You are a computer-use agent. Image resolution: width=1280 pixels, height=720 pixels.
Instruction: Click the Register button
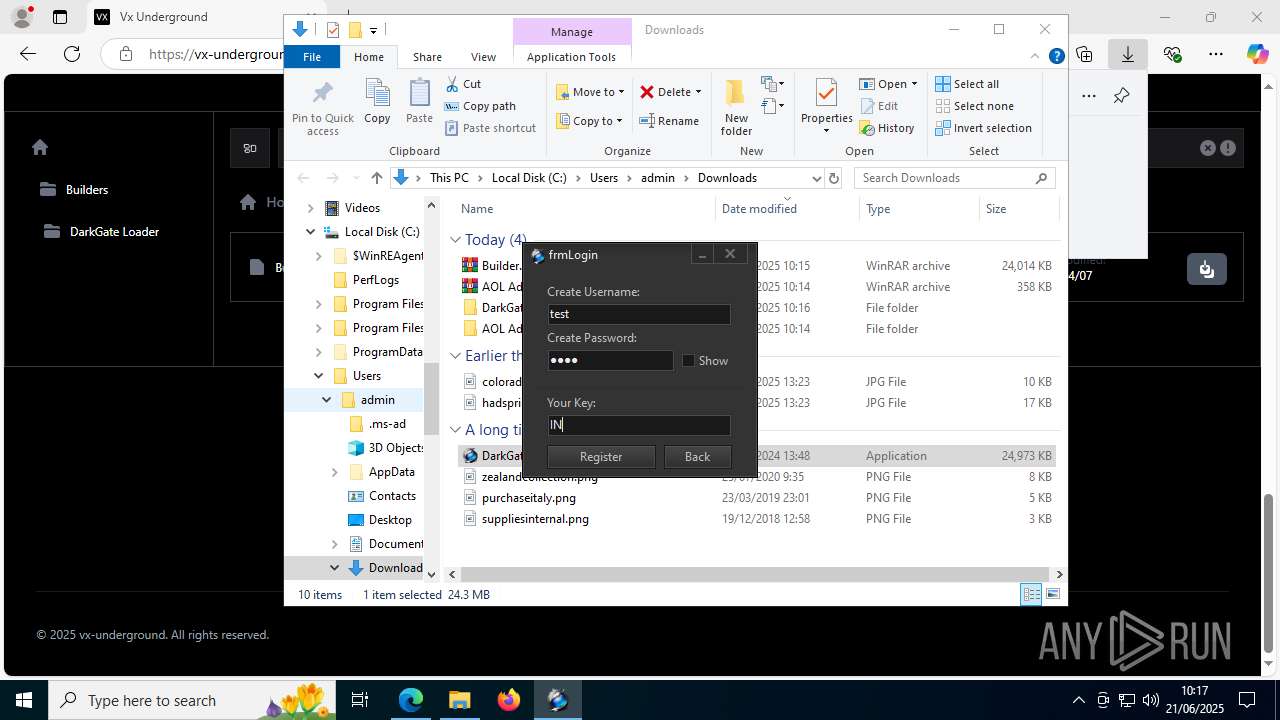pyautogui.click(x=601, y=457)
